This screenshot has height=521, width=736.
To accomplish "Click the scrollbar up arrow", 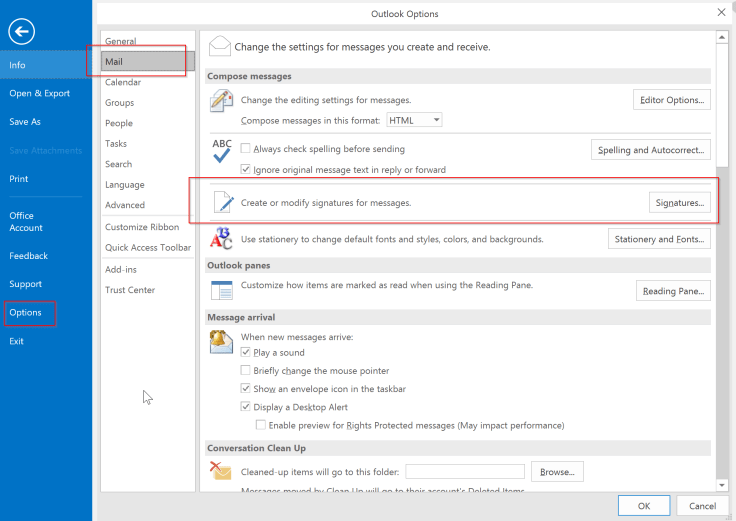I will [x=720, y=37].
